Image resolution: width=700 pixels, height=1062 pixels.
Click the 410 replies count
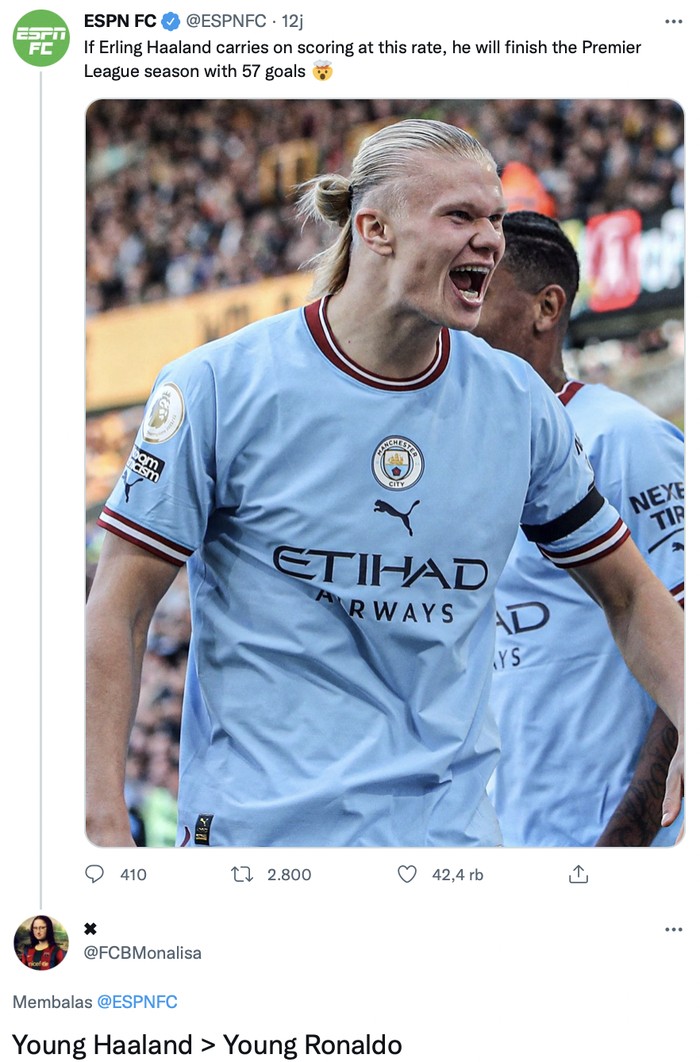[x=133, y=874]
